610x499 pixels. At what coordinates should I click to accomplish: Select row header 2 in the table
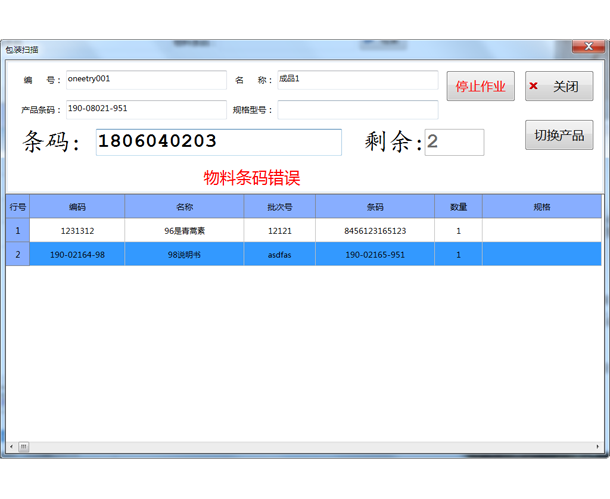click(x=18, y=254)
